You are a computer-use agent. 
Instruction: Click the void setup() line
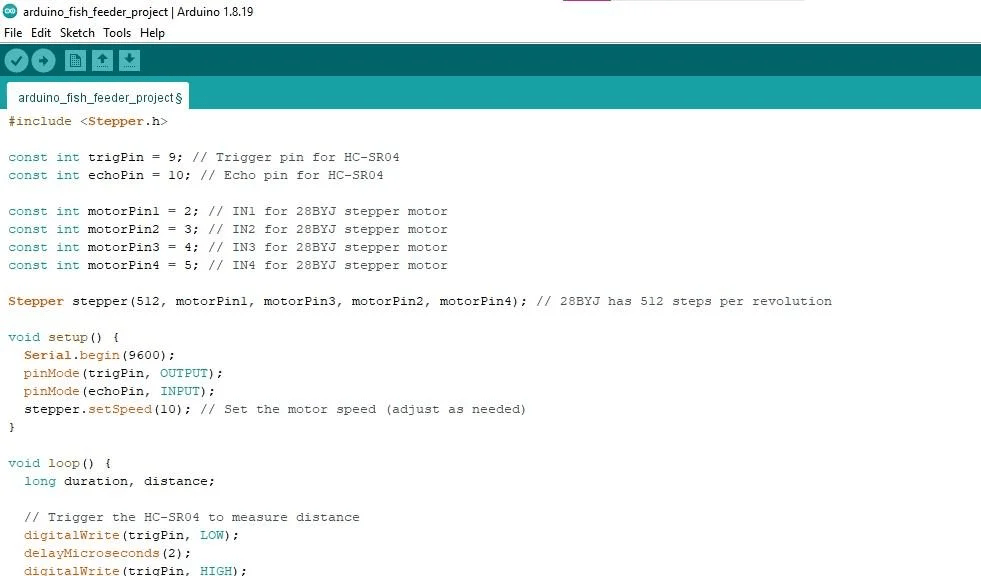(64, 338)
